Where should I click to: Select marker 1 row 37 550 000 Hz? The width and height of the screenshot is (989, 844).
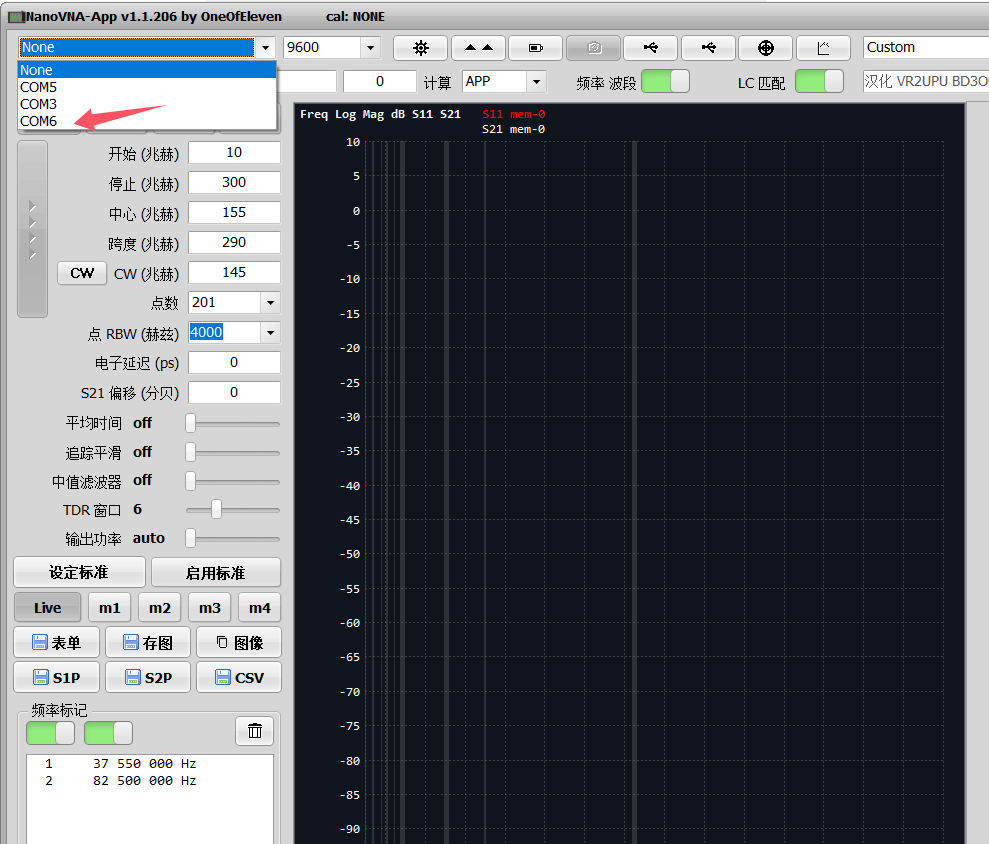click(150, 764)
